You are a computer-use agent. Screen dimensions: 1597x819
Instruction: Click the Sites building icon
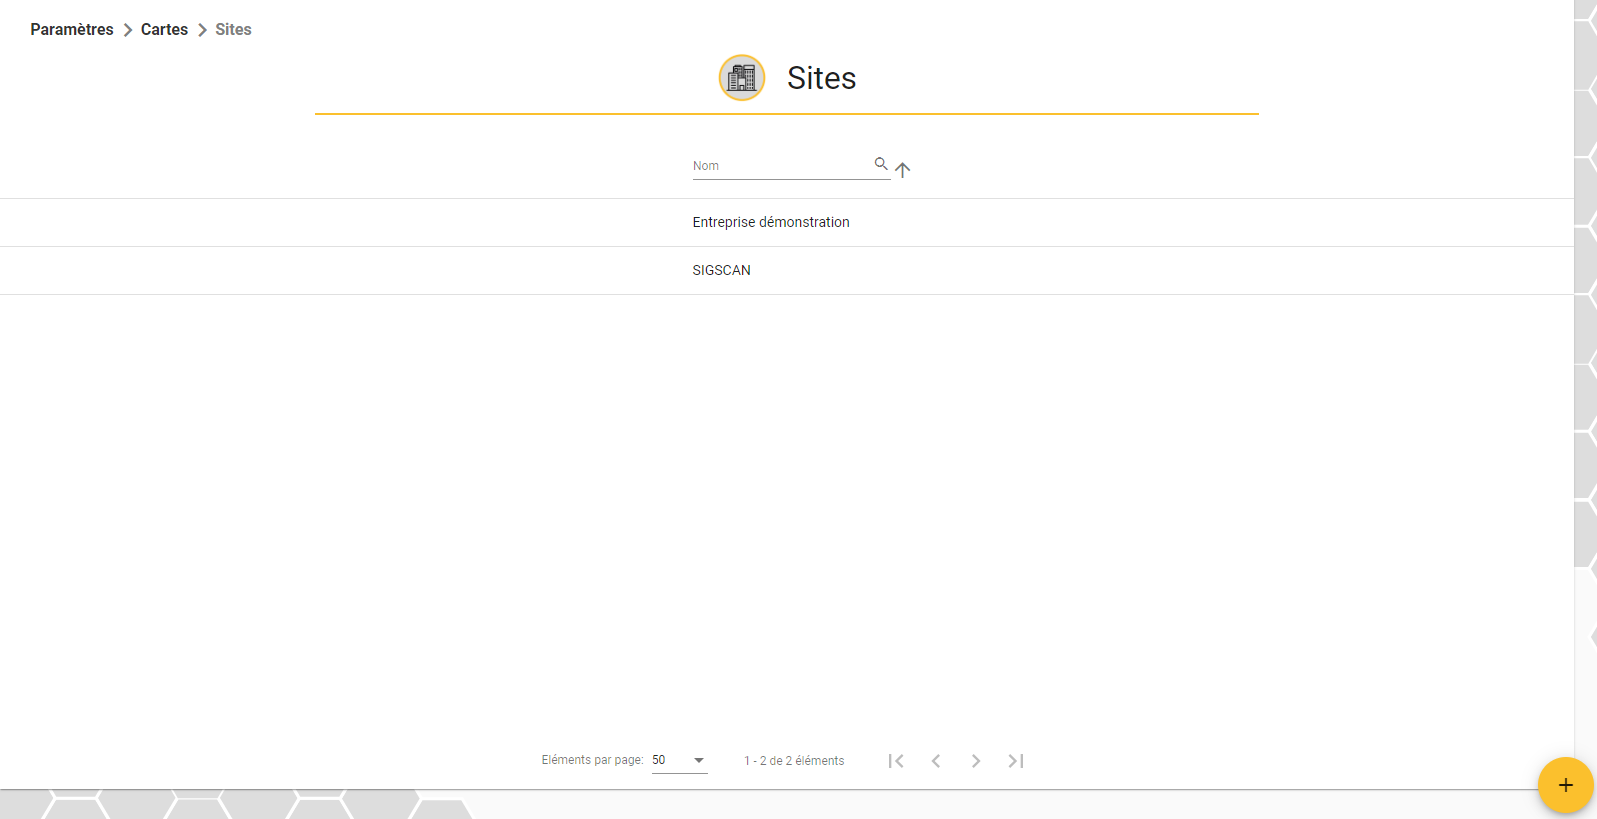[742, 77]
